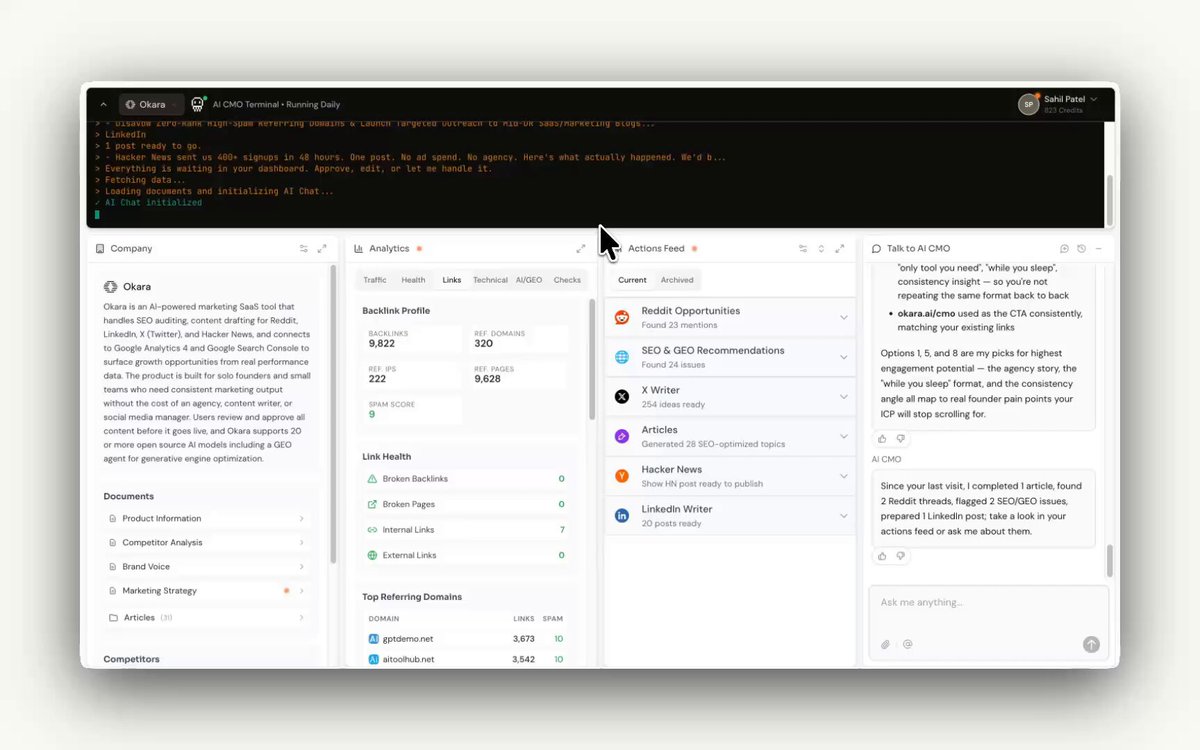
Task: Expand the Articles action row chevron
Action: (843, 436)
